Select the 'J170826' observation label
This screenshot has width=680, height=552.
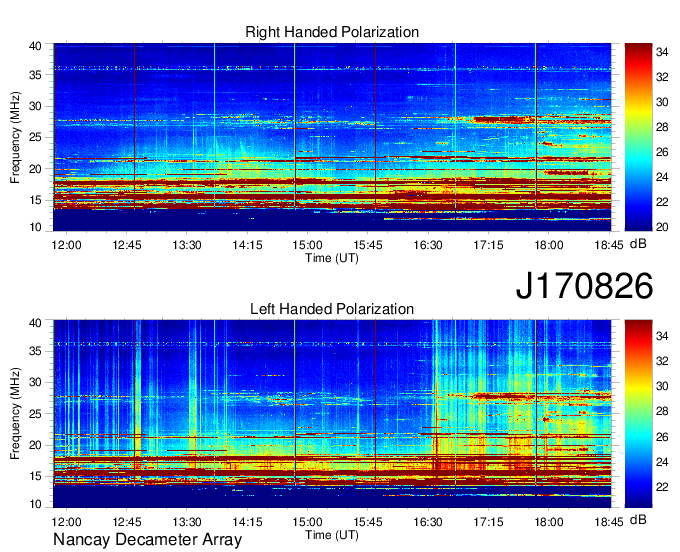pyautogui.click(x=584, y=285)
